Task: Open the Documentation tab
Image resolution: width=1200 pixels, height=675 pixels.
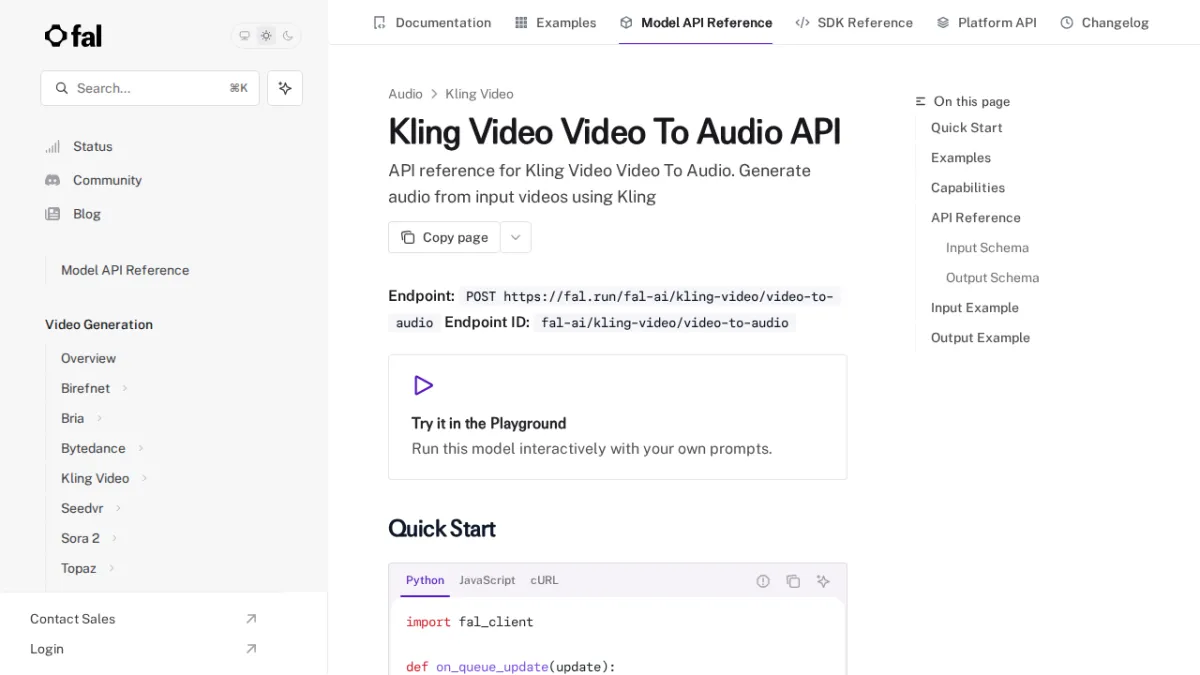Action: 432,22
